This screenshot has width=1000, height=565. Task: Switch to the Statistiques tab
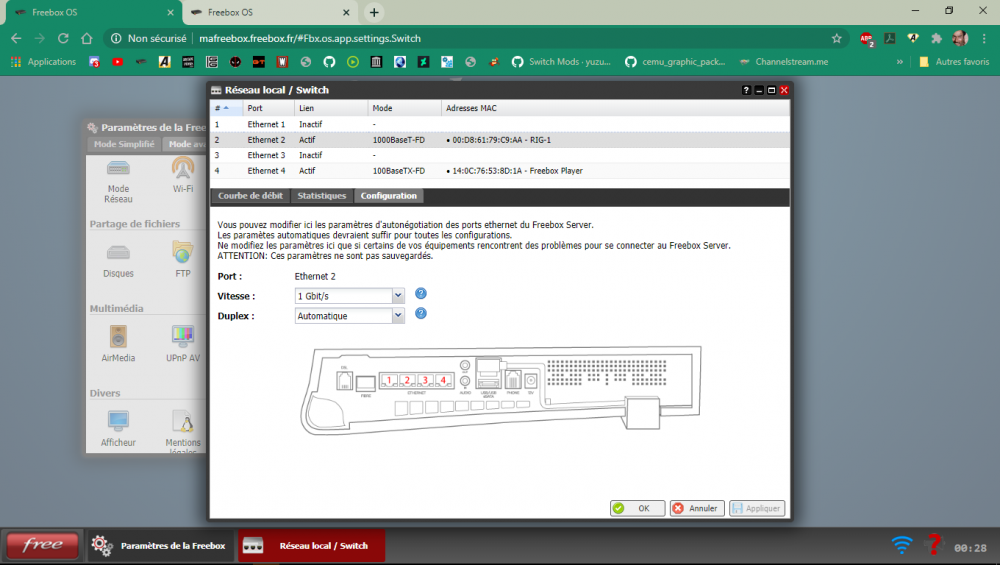pyautogui.click(x=322, y=196)
